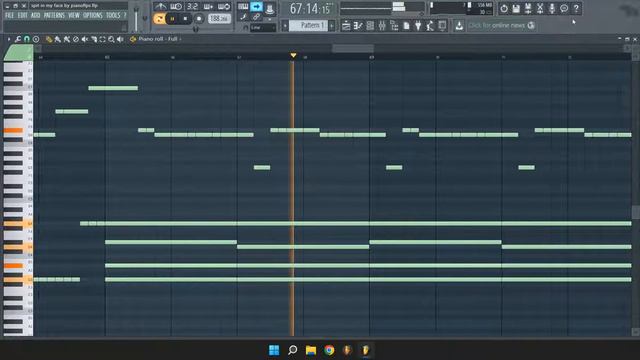Image resolution: width=640 pixels, height=360 pixels.
Task: Toggle the 3.2 recording countdown
Action: (192, 7)
